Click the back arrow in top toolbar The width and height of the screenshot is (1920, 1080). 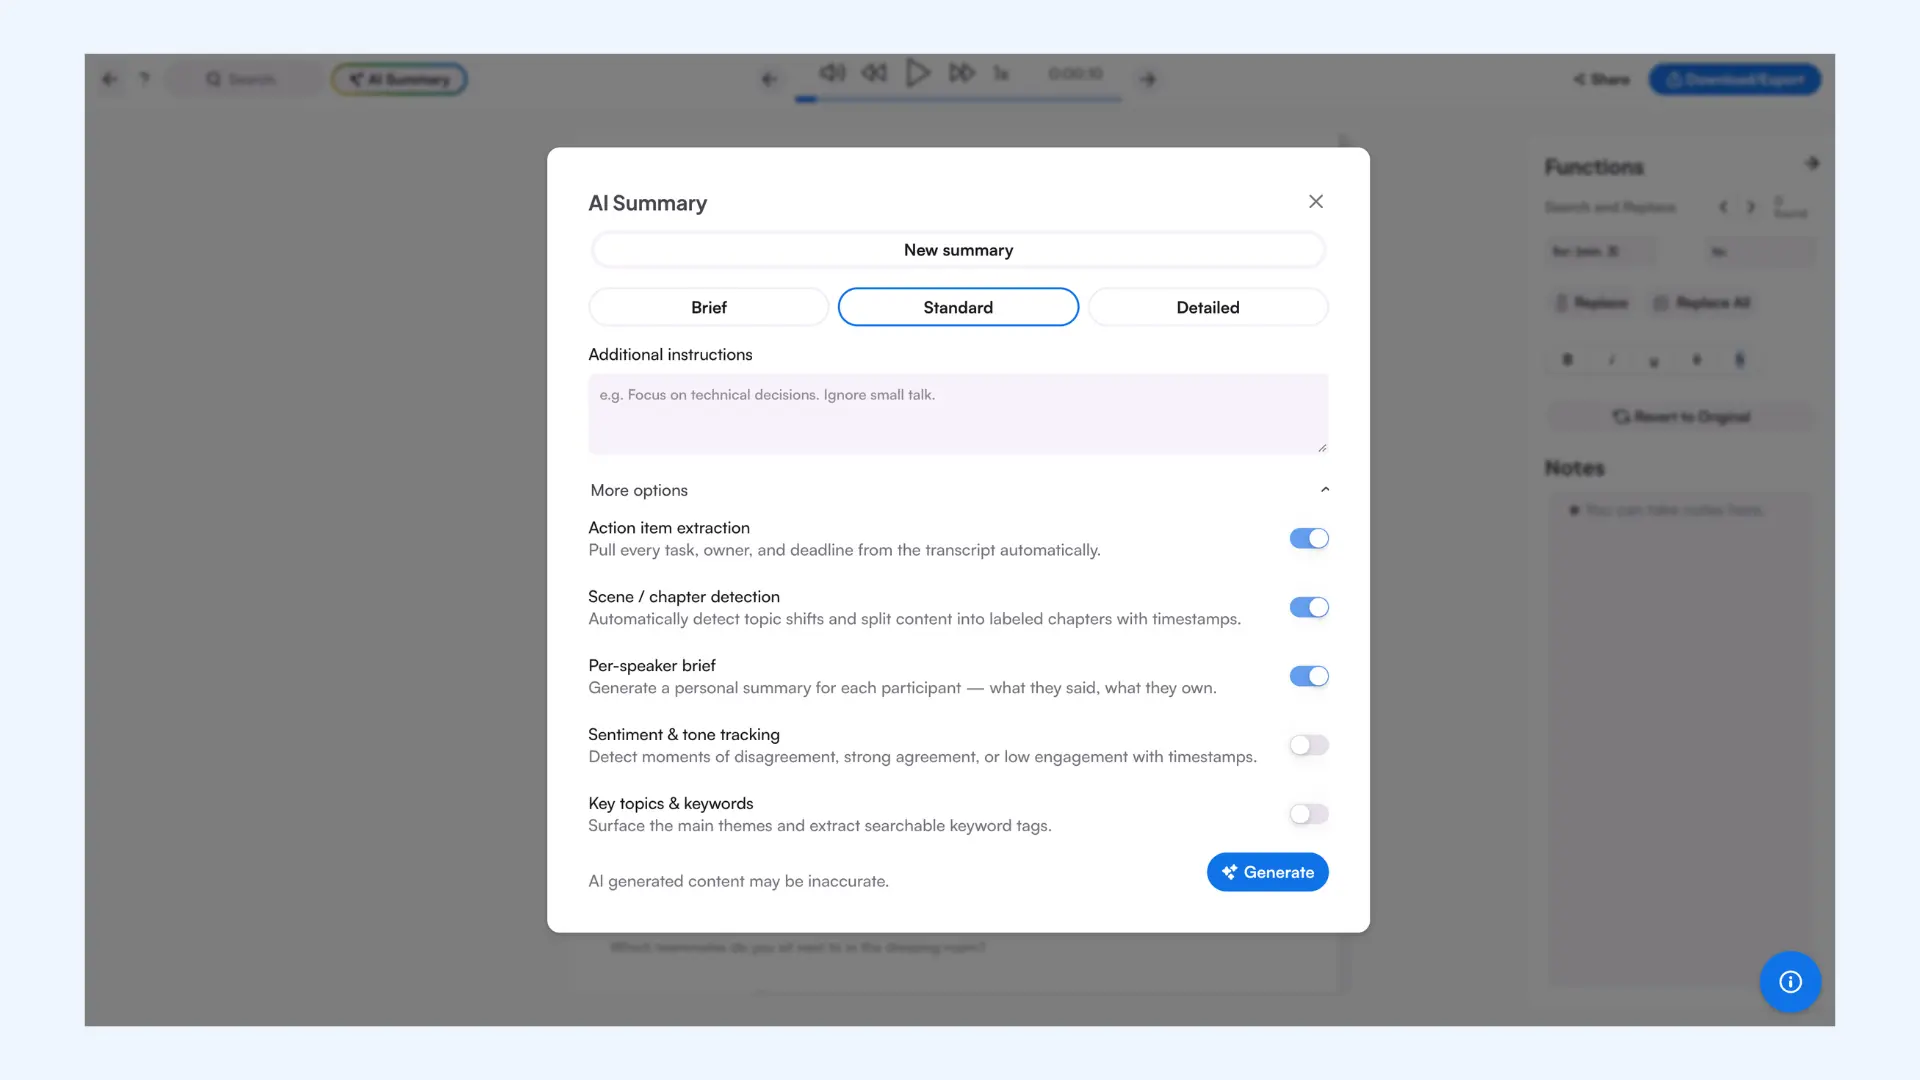pyautogui.click(x=110, y=79)
